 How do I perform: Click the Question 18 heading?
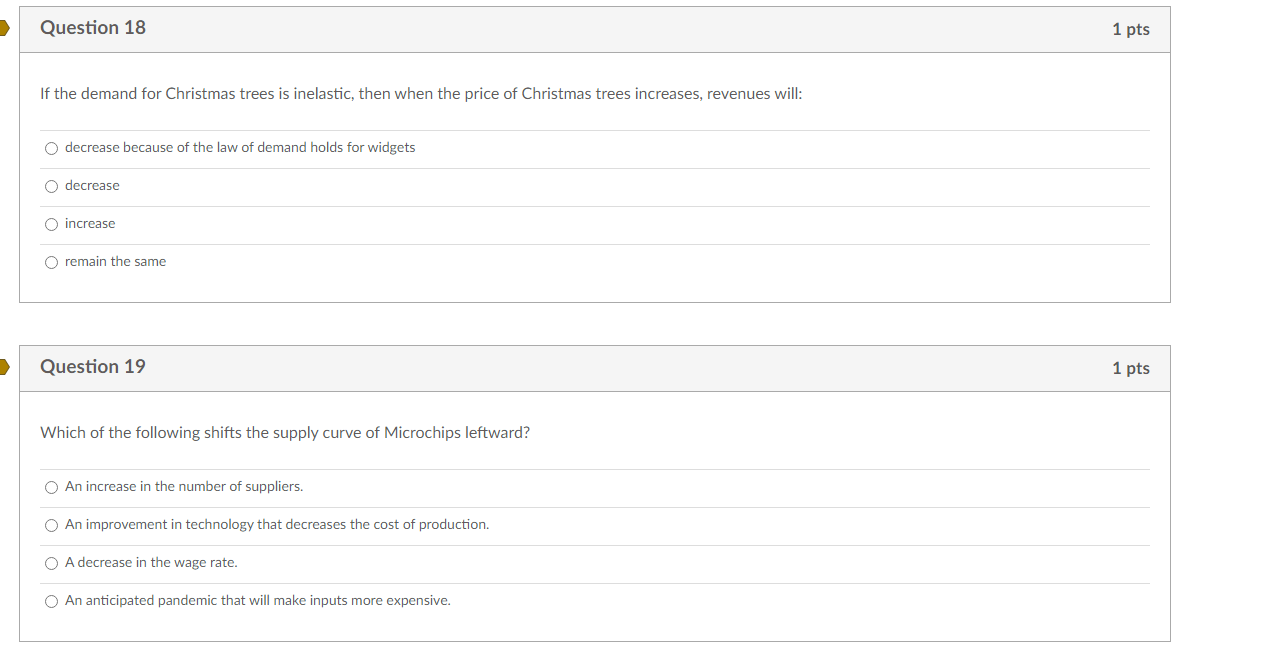[92, 28]
